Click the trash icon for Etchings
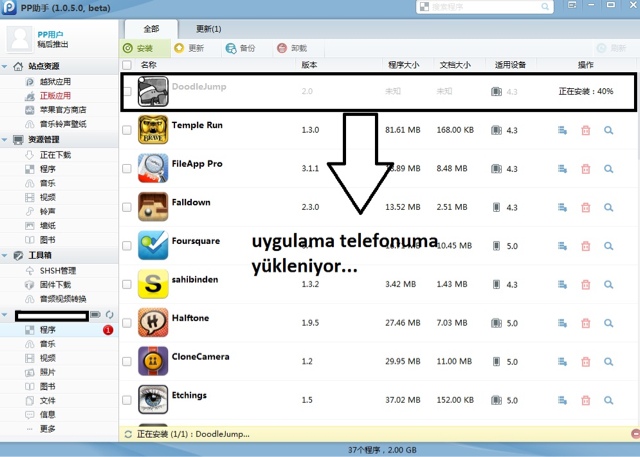The image size is (640, 457). 586,400
